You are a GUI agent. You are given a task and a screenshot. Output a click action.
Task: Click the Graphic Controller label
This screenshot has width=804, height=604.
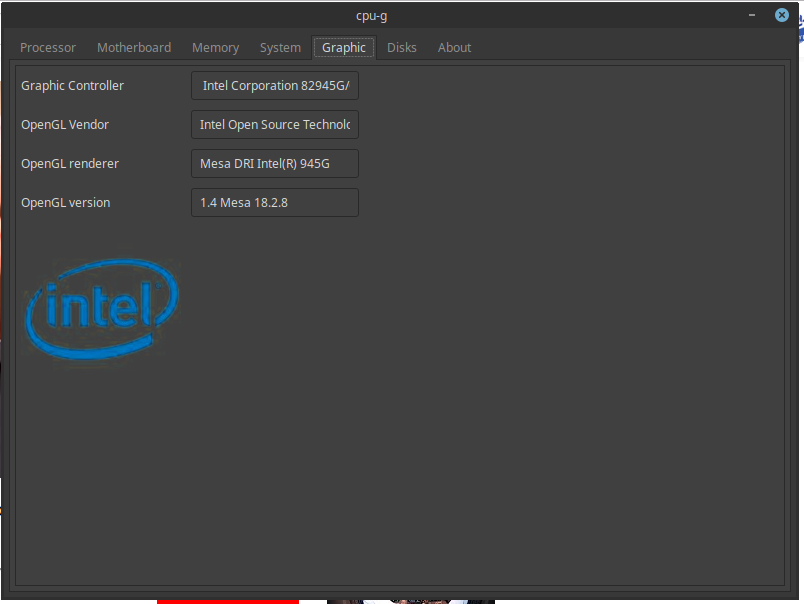click(x=72, y=86)
